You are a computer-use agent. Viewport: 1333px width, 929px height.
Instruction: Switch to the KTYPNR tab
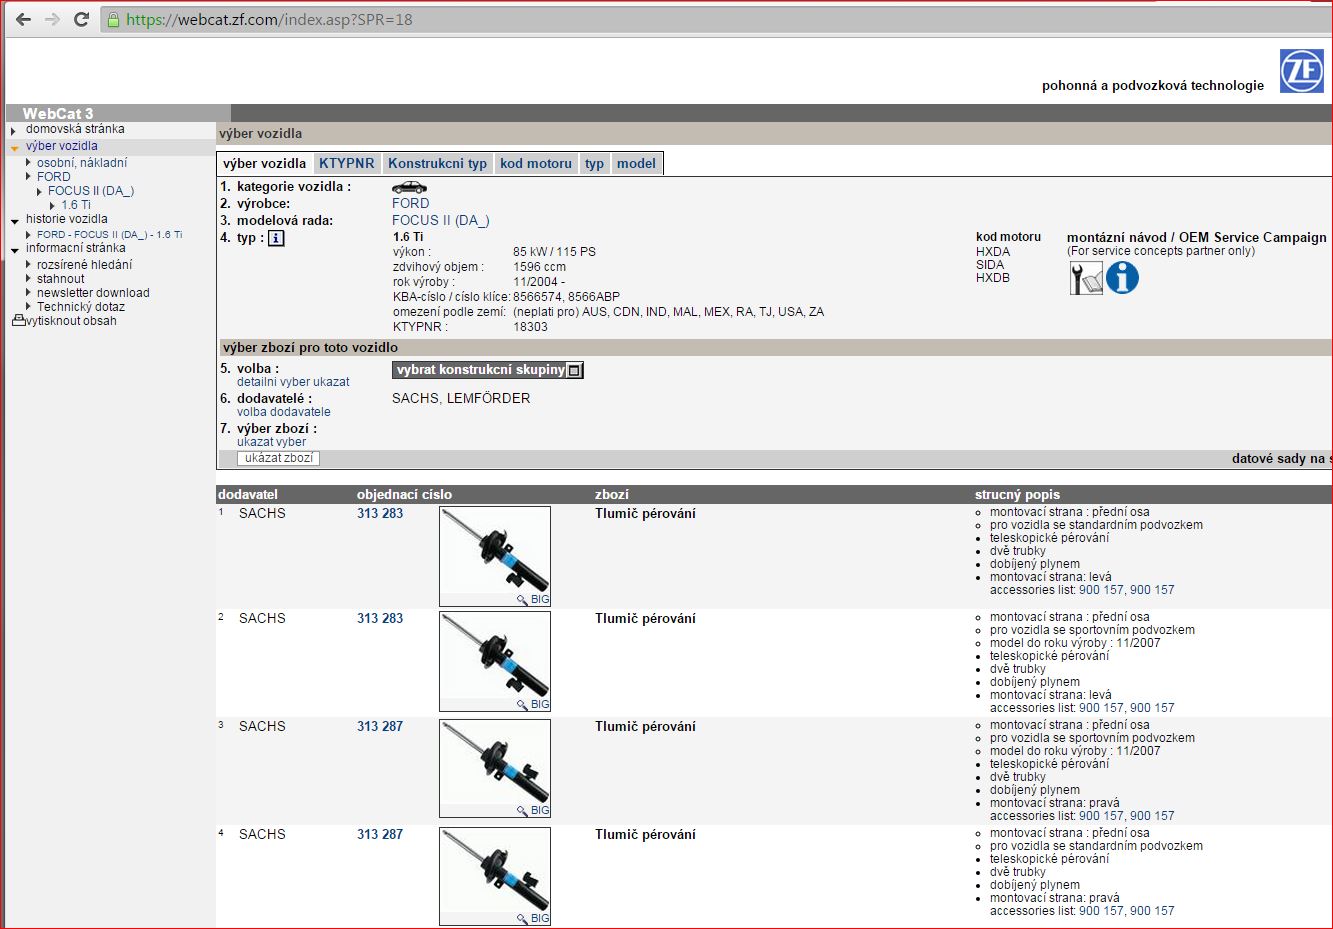pyautogui.click(x=346, y=163)
